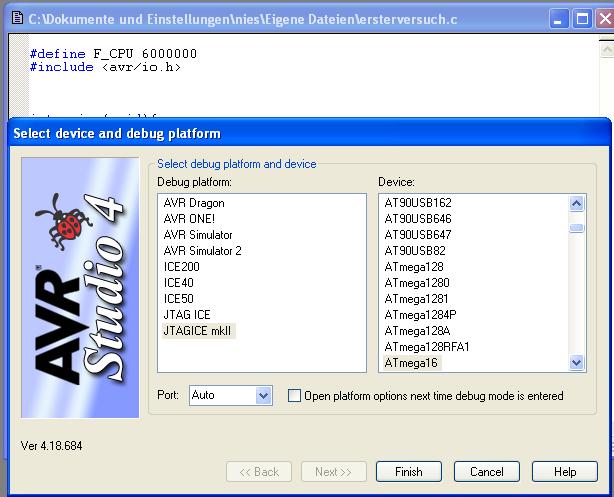This screenshot has height=497, width=614.
Task: Choose ATmega1281 device
Action: pos(416,299)
